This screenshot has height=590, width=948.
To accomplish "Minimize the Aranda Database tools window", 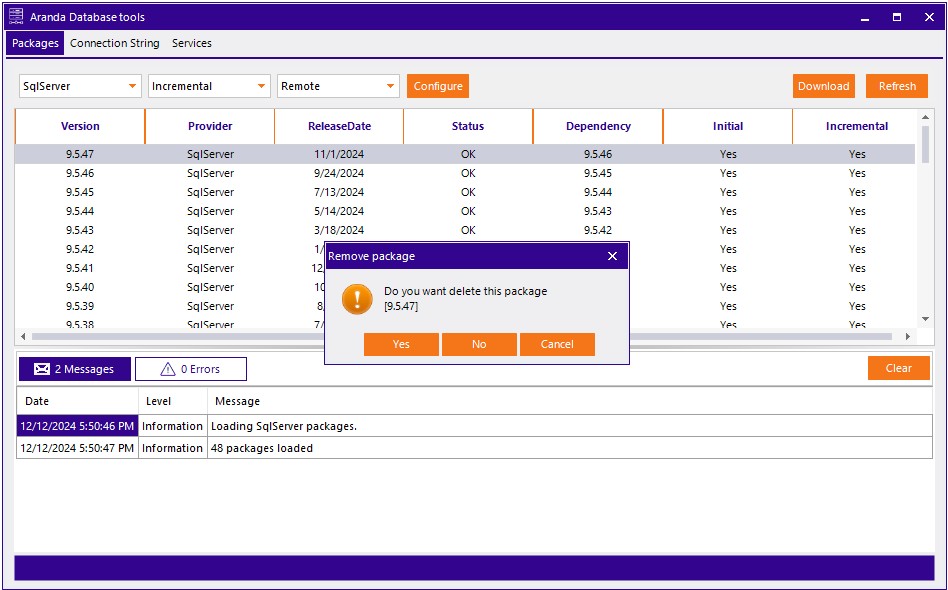I will coord(865,17).
